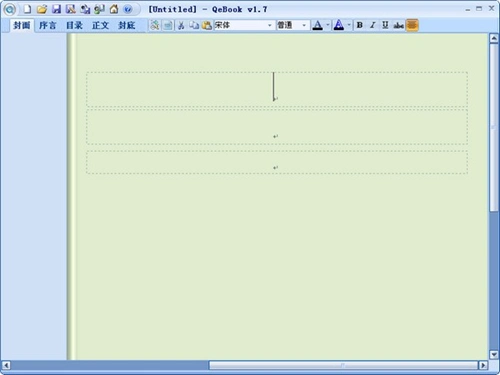Viewport: 500px width, 375px height.
Task: Toggle underline formatting
Action: click(385, 25)
